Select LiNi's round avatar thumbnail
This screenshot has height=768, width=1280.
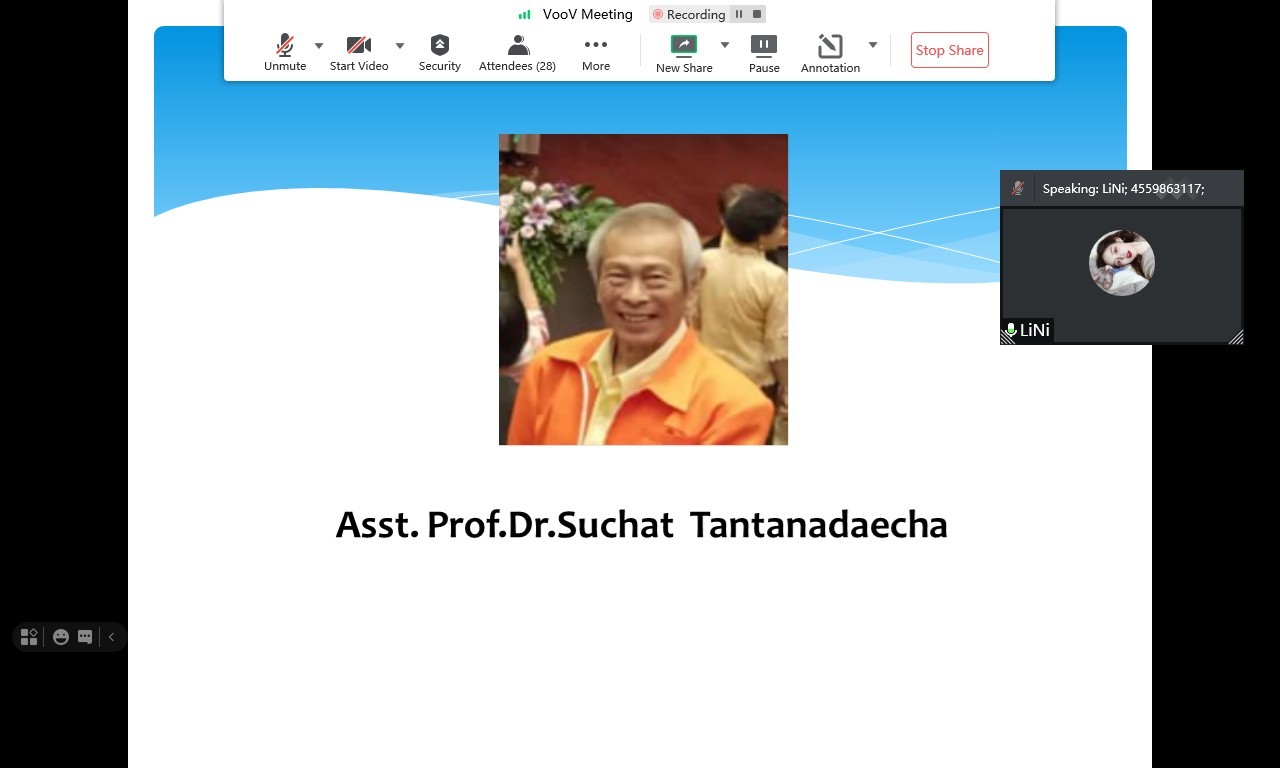(1122, 263)
